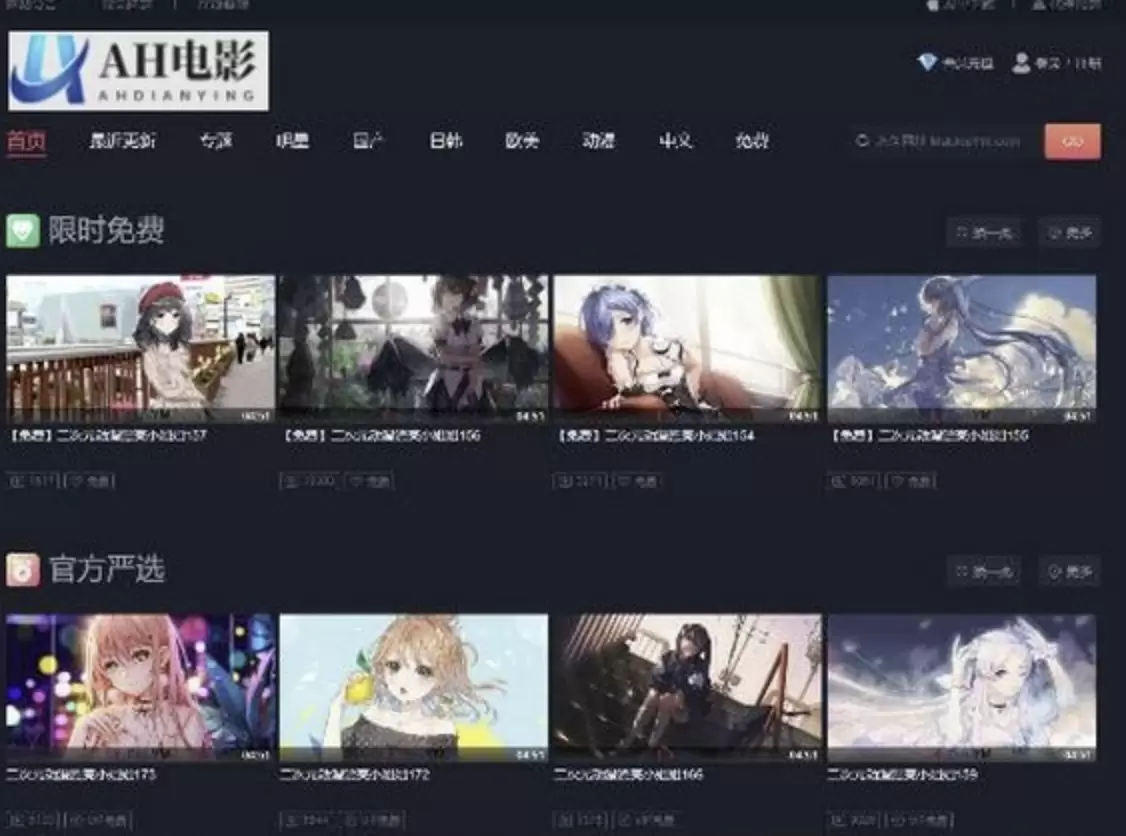Click the free video title ending in 156
The width and height of the screenshot is (1126, 836).
pyautogui.click(x=381, y=435)
